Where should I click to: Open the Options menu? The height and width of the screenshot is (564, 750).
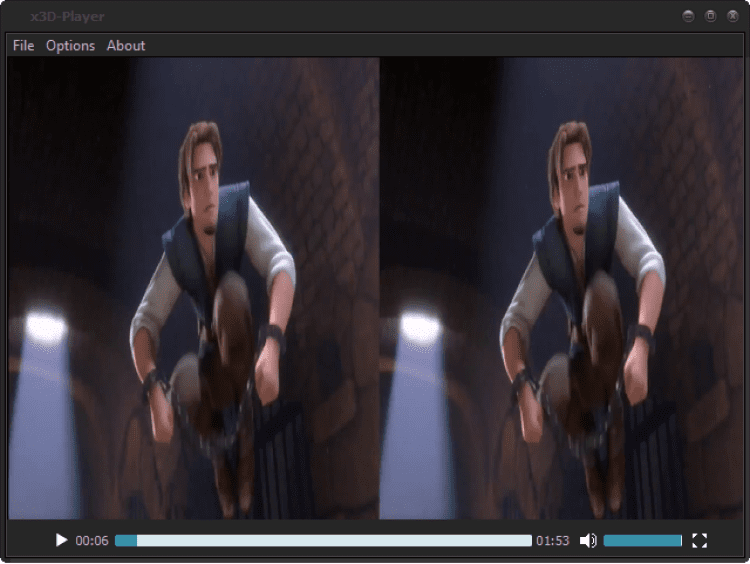pyautogui.click(x=70, y=45)
